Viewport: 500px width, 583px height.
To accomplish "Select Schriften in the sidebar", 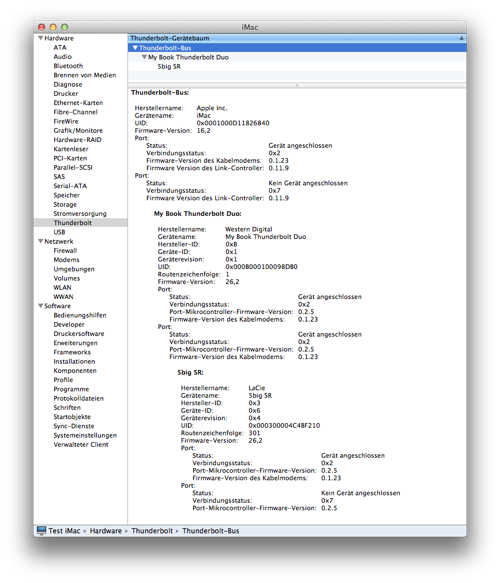I will [x=67, y=408].
